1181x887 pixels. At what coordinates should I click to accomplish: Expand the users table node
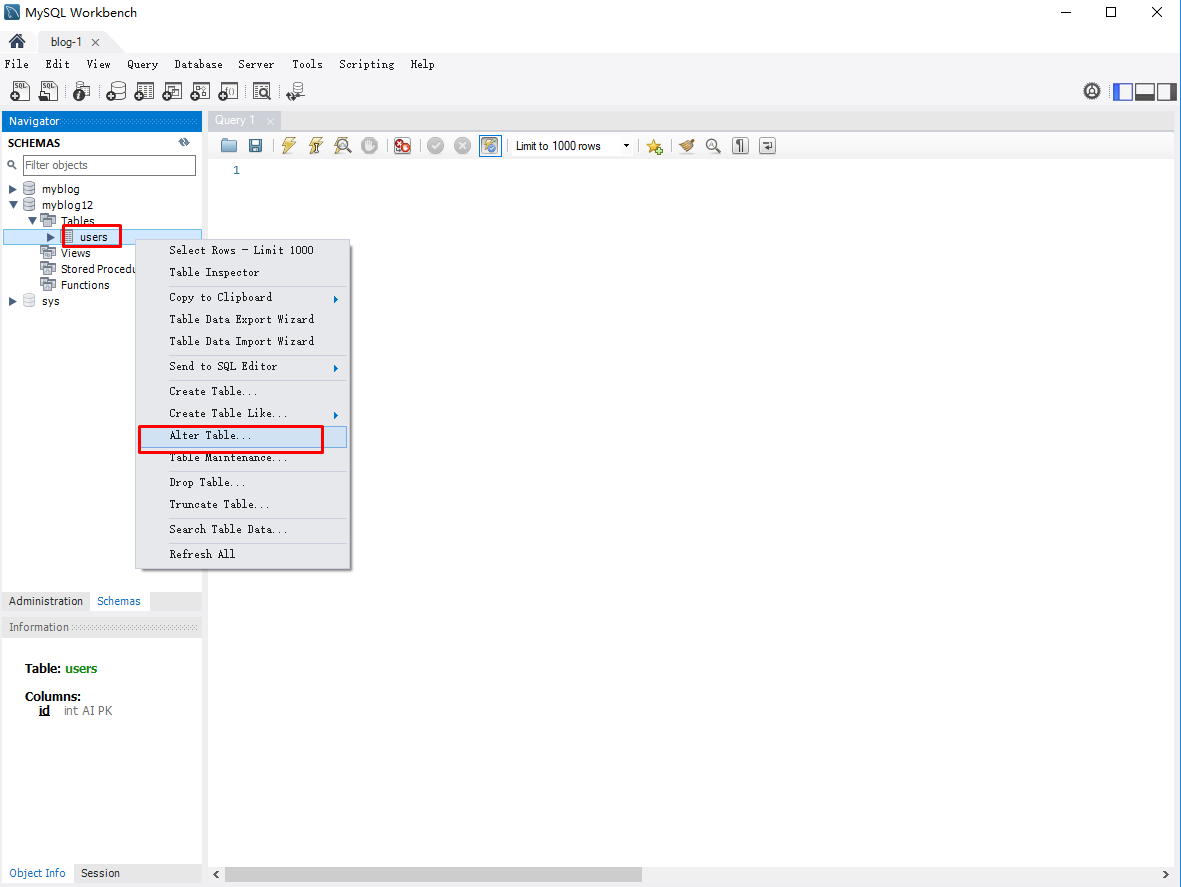click(x=50, y=237)
